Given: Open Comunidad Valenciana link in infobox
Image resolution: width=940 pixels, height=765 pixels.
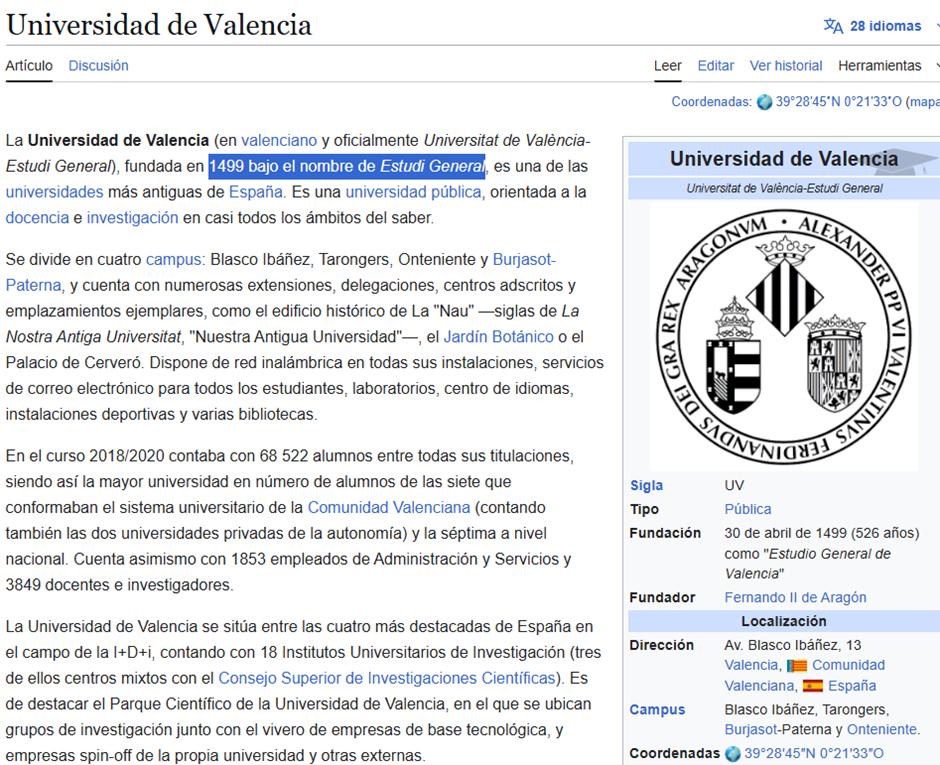Looking at the screenshot, I should [x=848, y=665].
